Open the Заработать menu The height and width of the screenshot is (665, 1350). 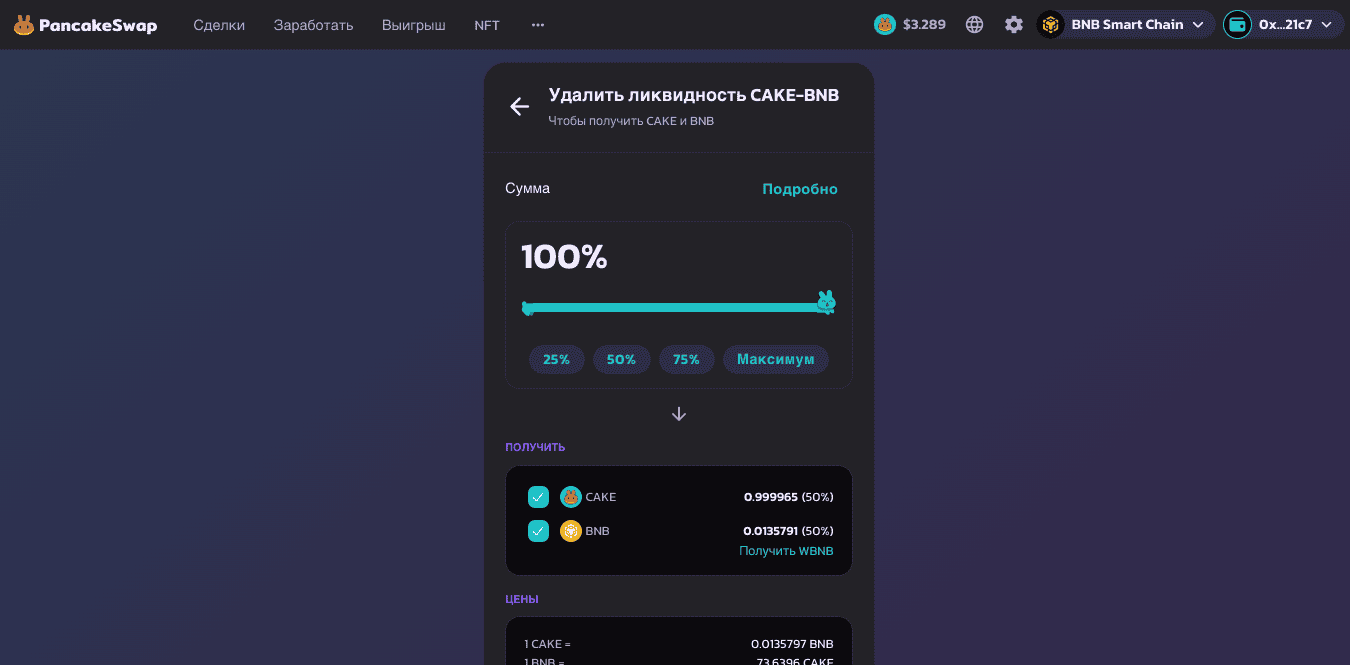pyautogui.click(x=314, y=25)
